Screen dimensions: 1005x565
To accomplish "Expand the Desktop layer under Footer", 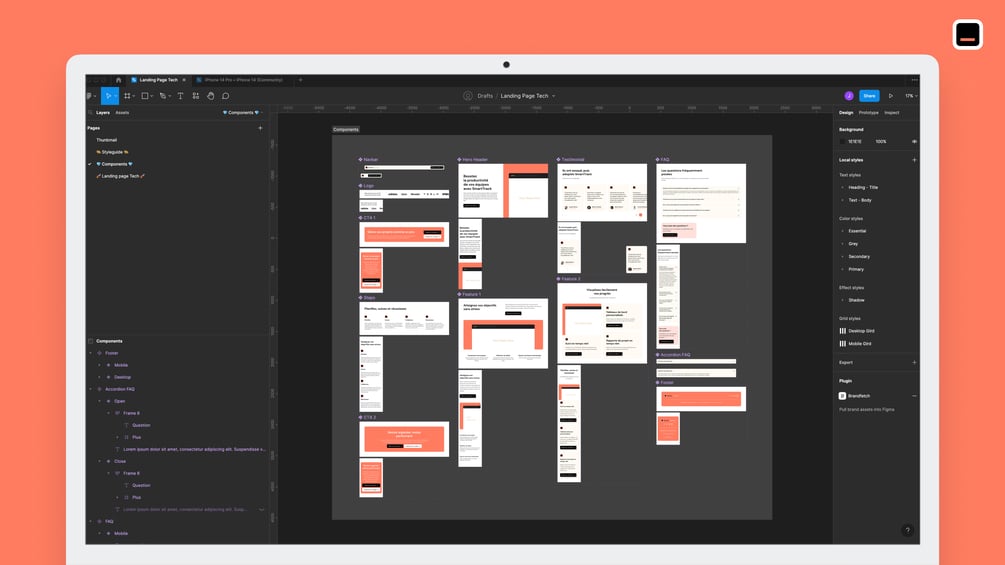I will 99,377.
